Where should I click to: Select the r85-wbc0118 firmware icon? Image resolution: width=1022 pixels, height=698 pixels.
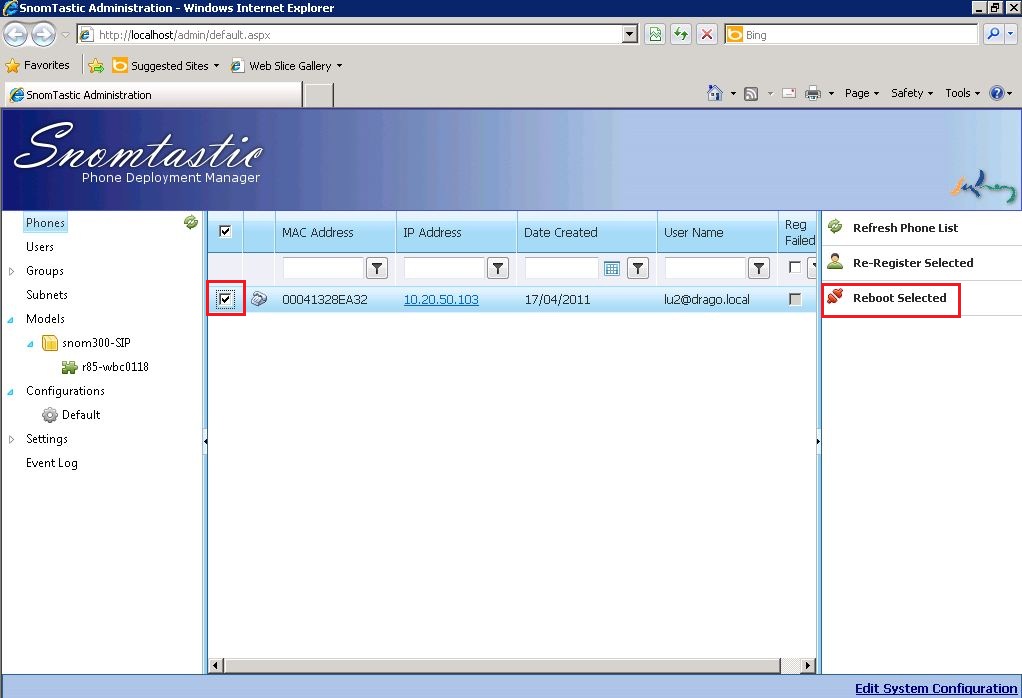coord(69,367)
